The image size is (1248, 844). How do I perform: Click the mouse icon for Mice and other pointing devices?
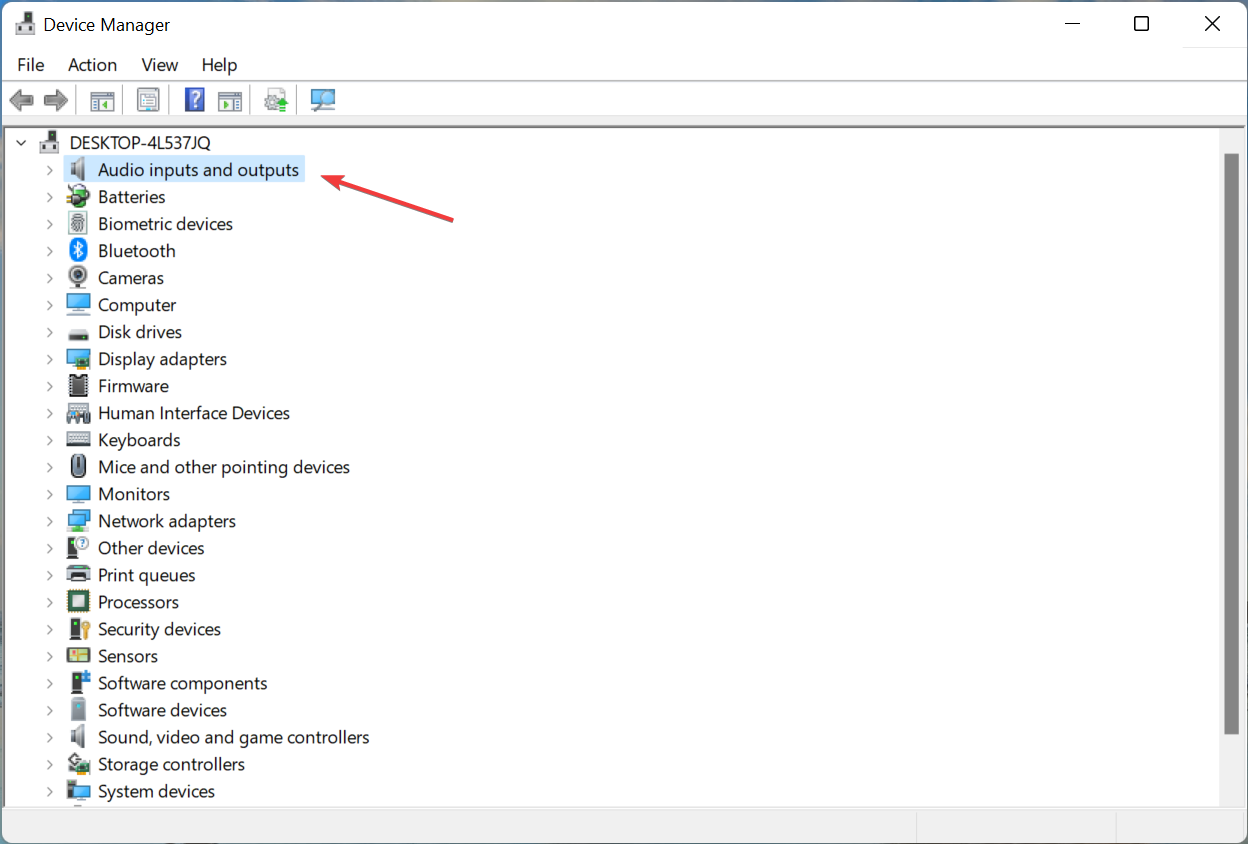(x=78, y=467)
